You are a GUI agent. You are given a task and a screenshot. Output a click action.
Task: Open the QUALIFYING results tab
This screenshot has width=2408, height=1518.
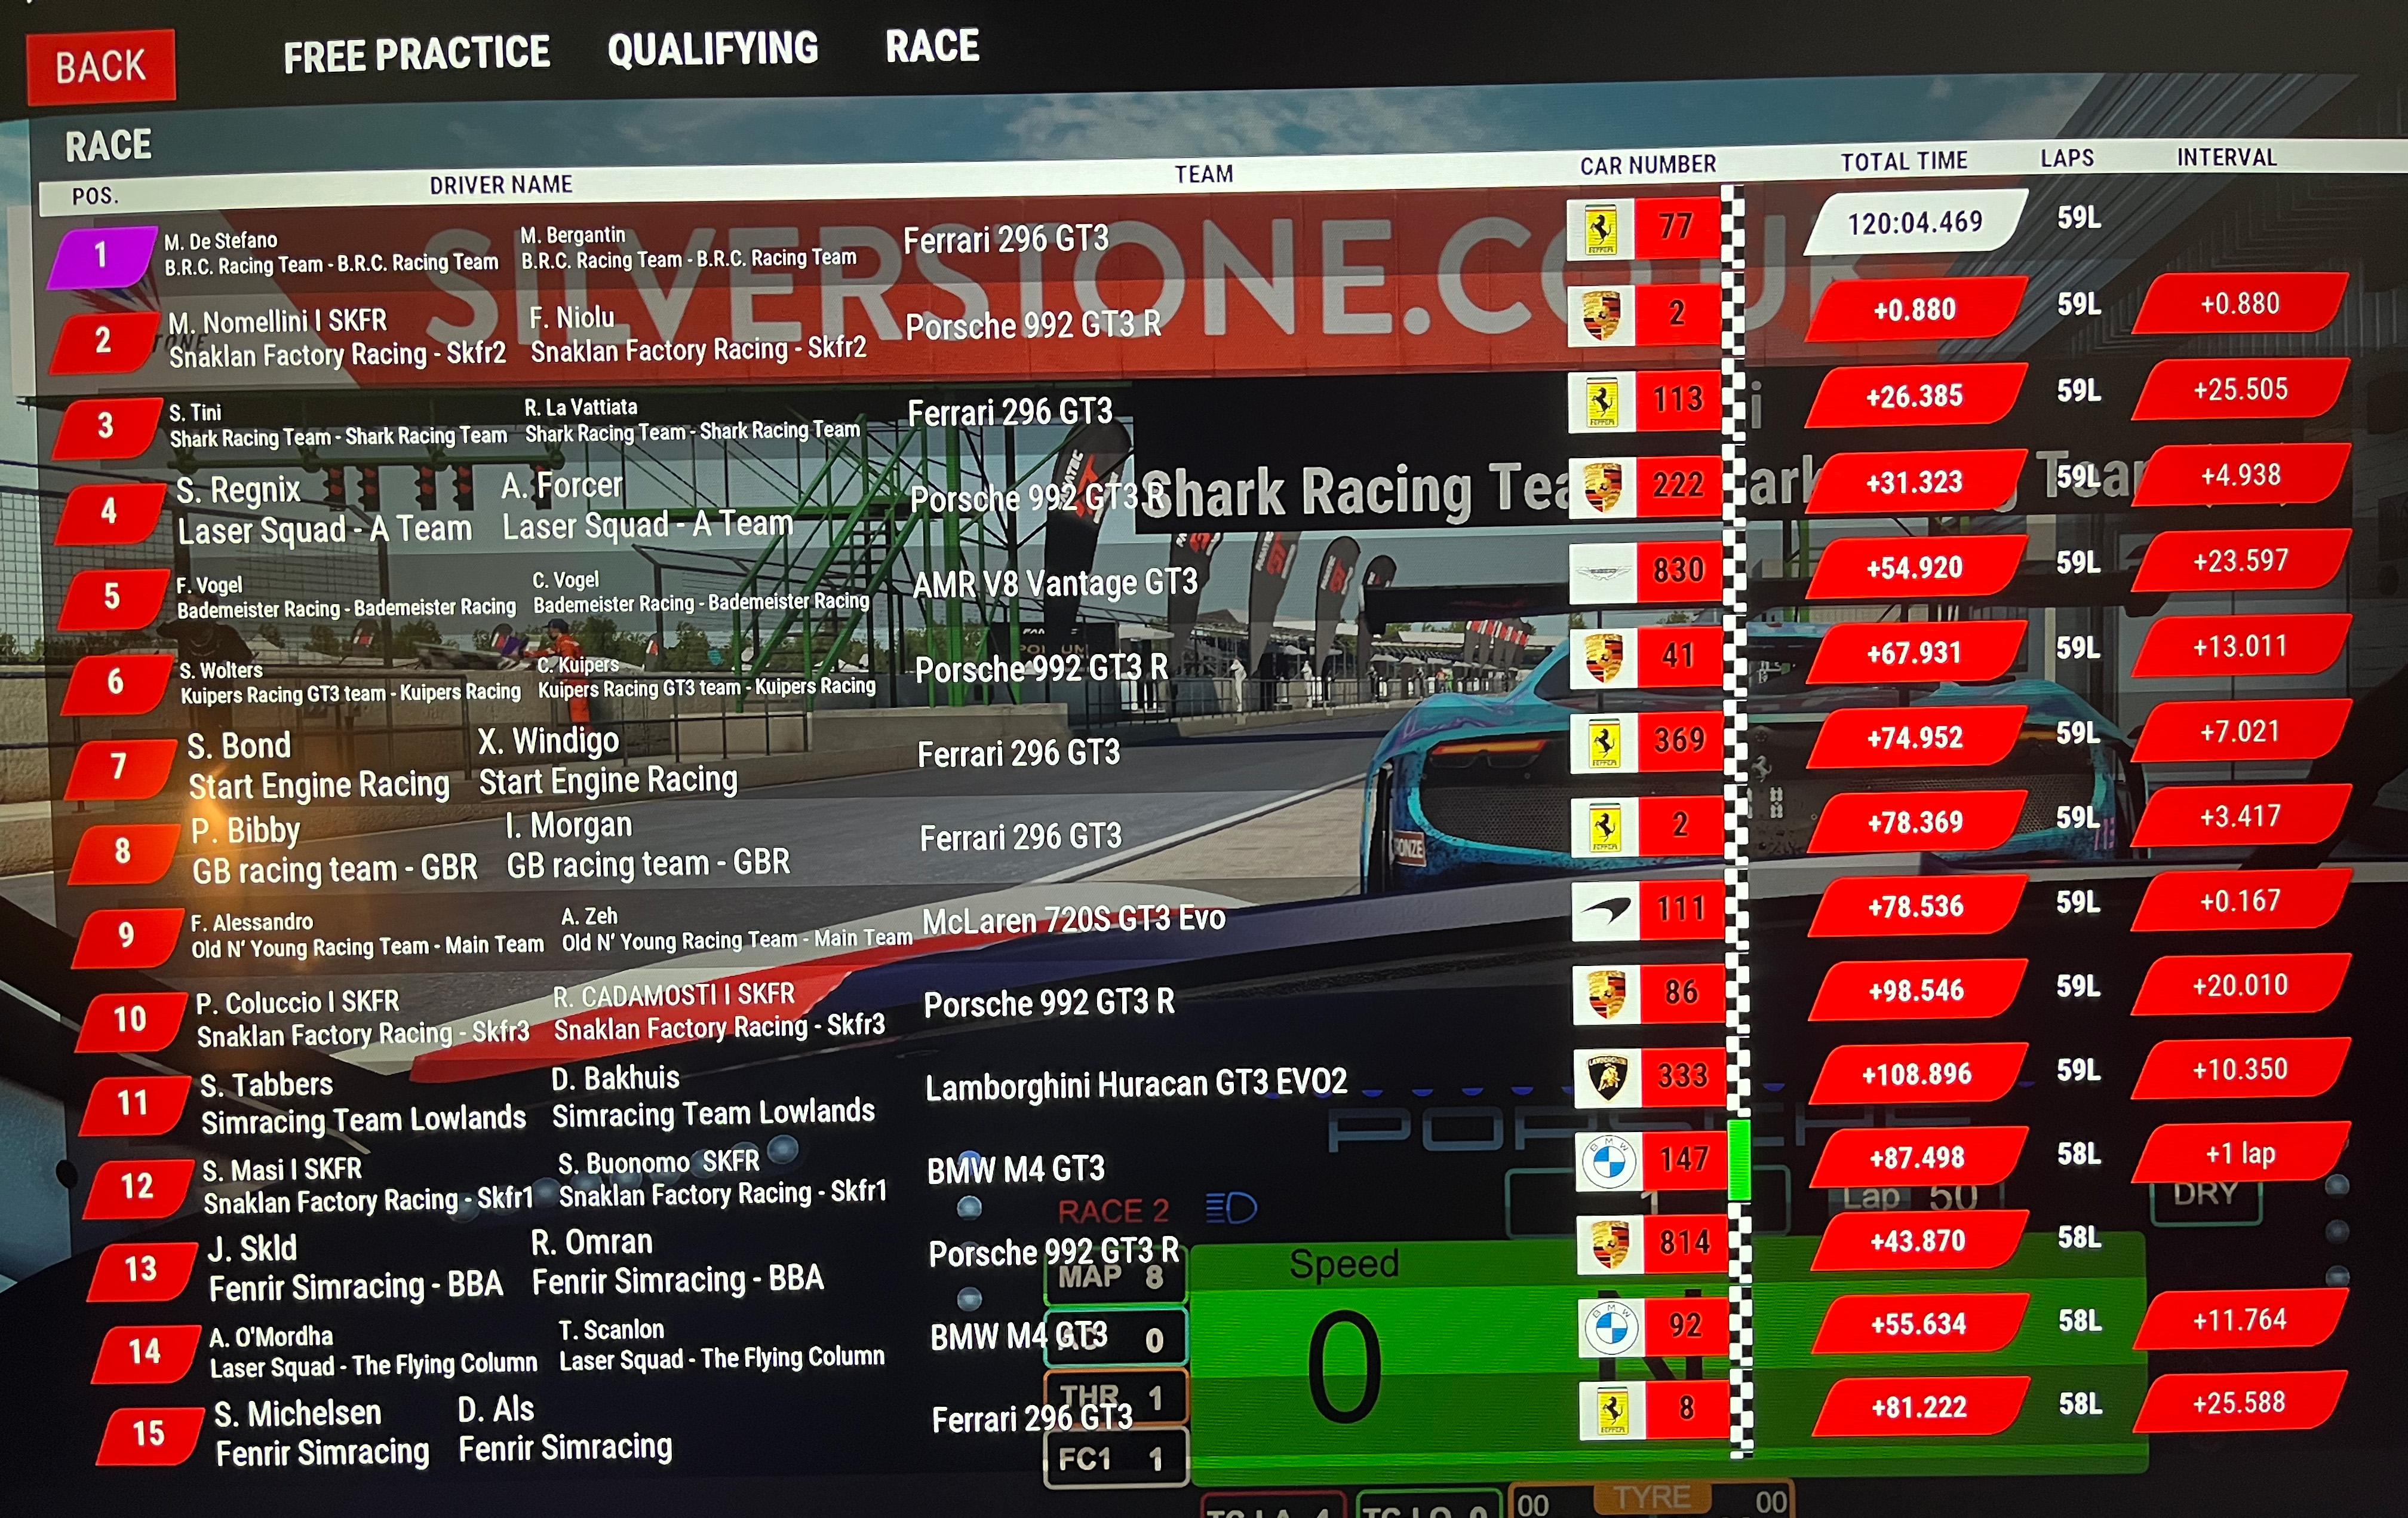[712, 49]
